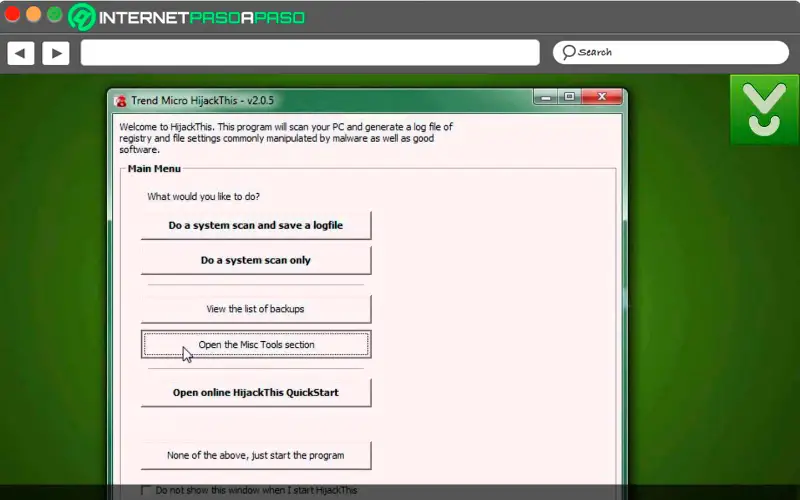
Task: Click 'Do a system scan and save a logfile'
Action: click(x=256, y=226)
